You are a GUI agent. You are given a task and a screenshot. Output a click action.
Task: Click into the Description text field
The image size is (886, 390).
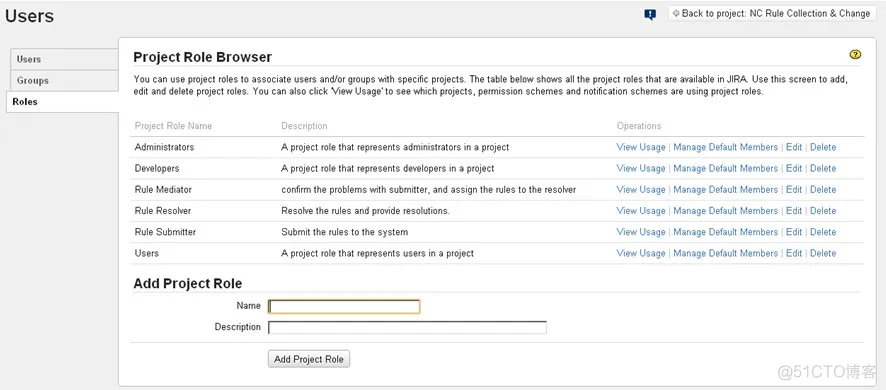pyautogui.click(x=407, y=327)
